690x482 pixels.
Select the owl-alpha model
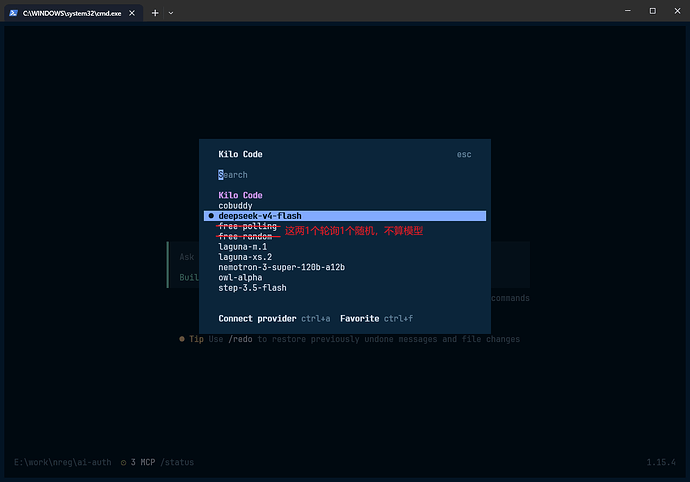tap(240, 277)
